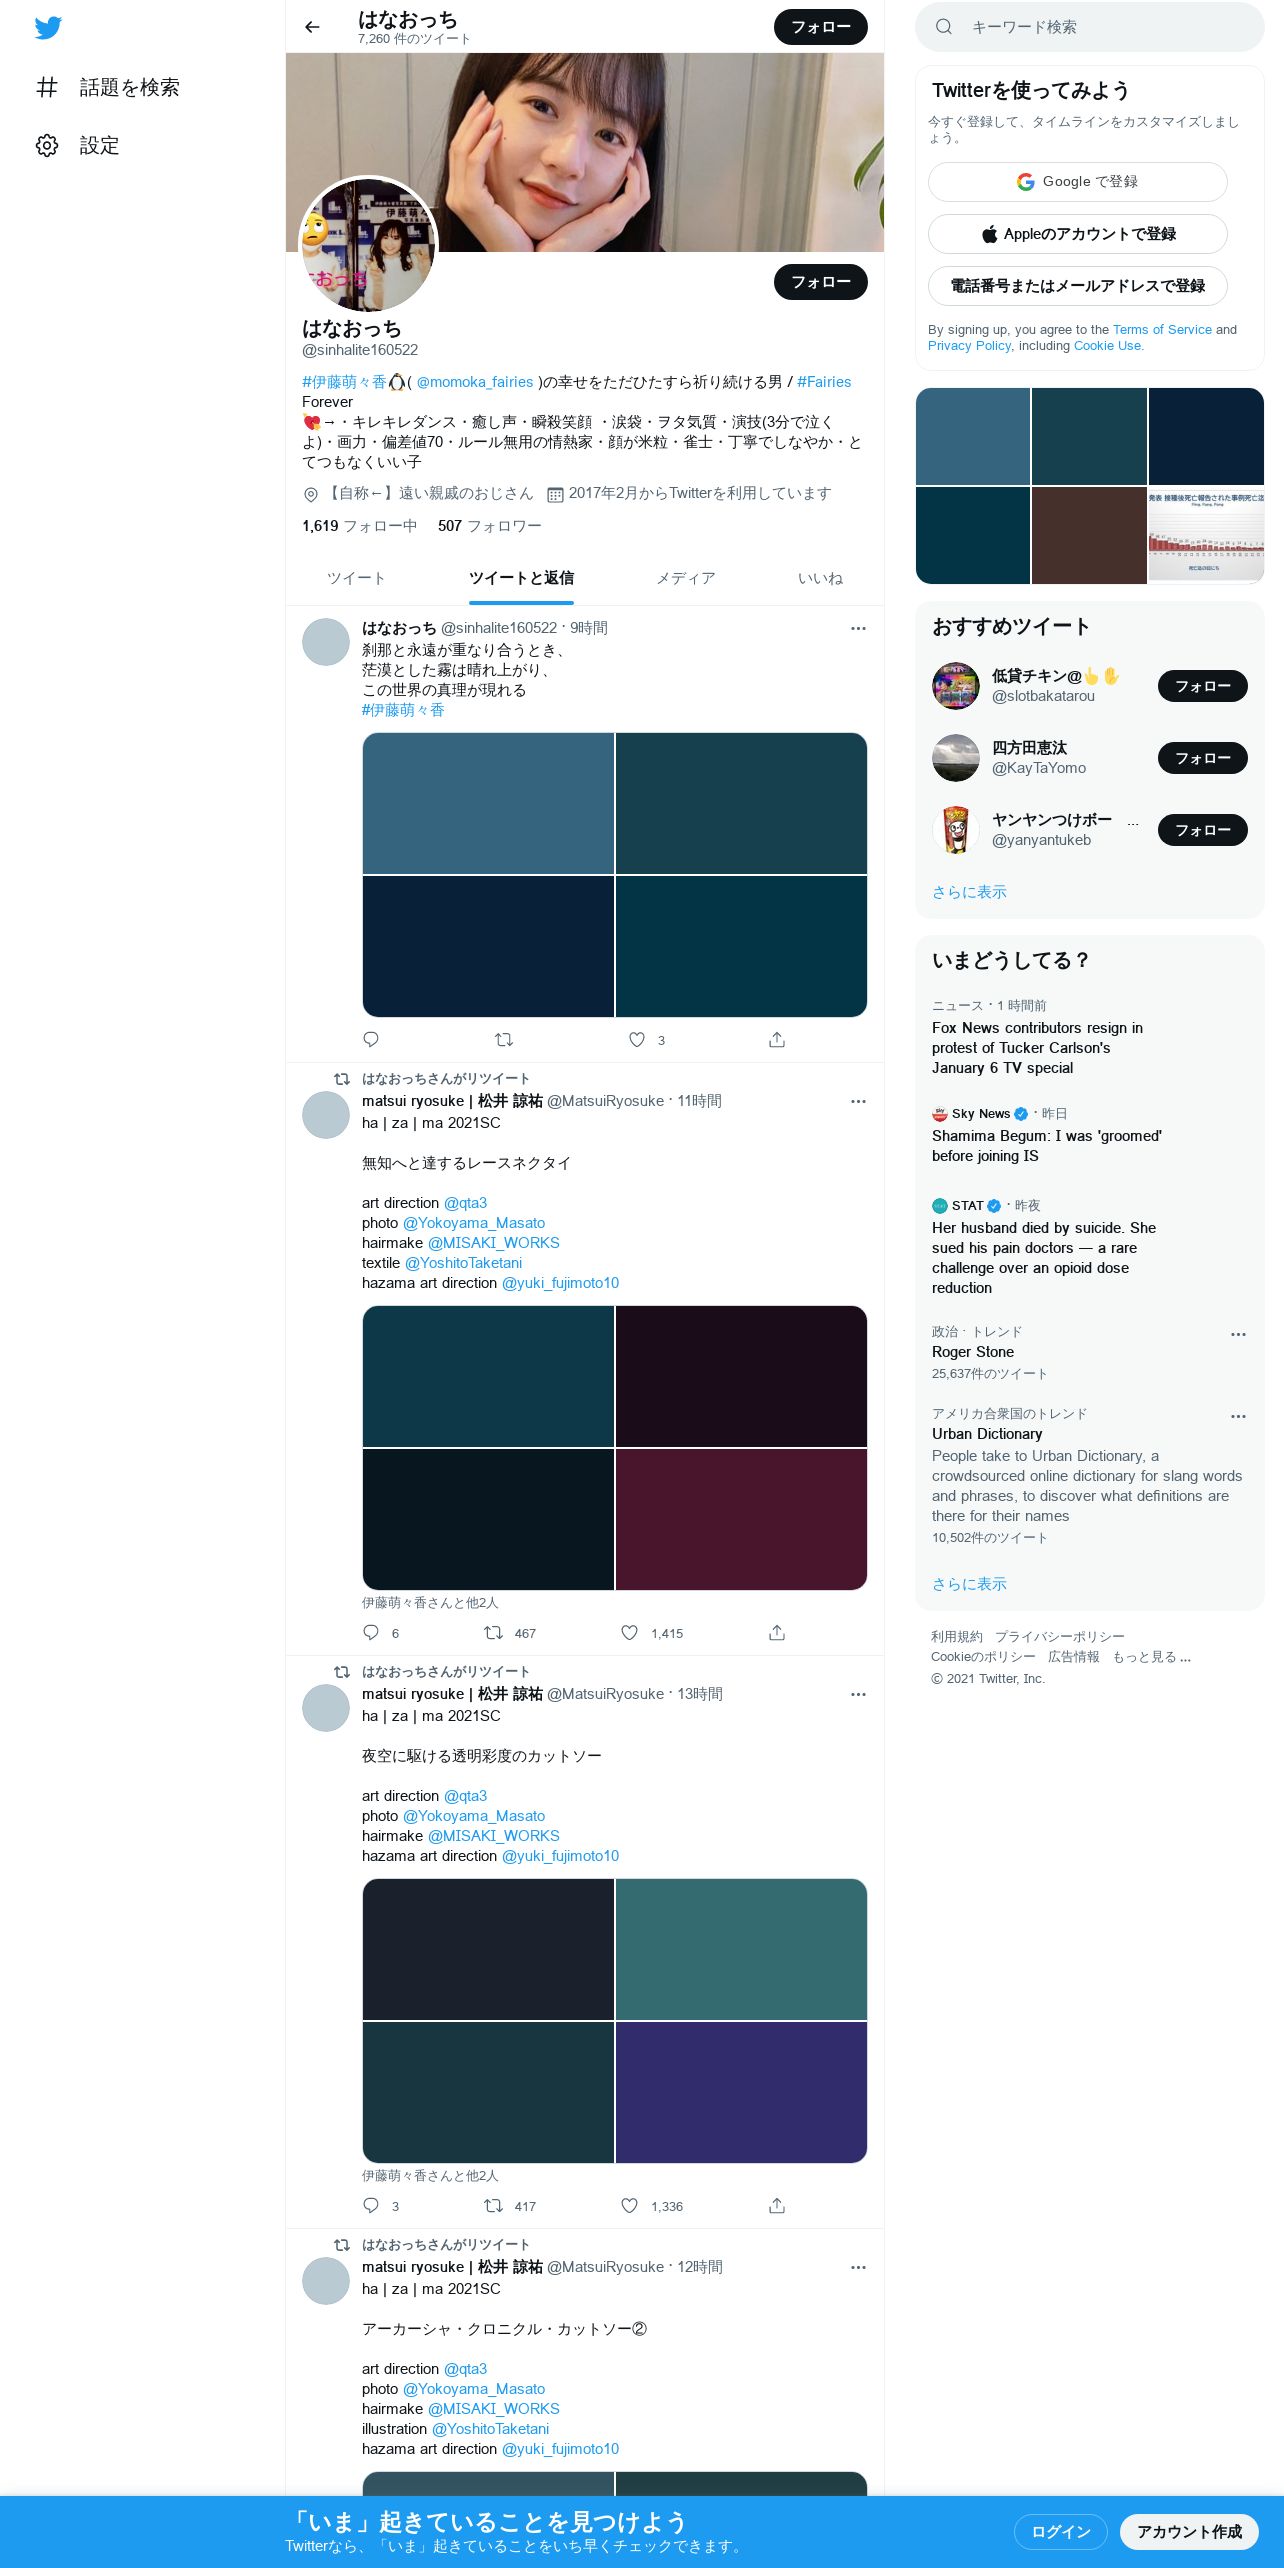
Task: Share the tweet with 1,415 likes
Action: pos(777,1633)
